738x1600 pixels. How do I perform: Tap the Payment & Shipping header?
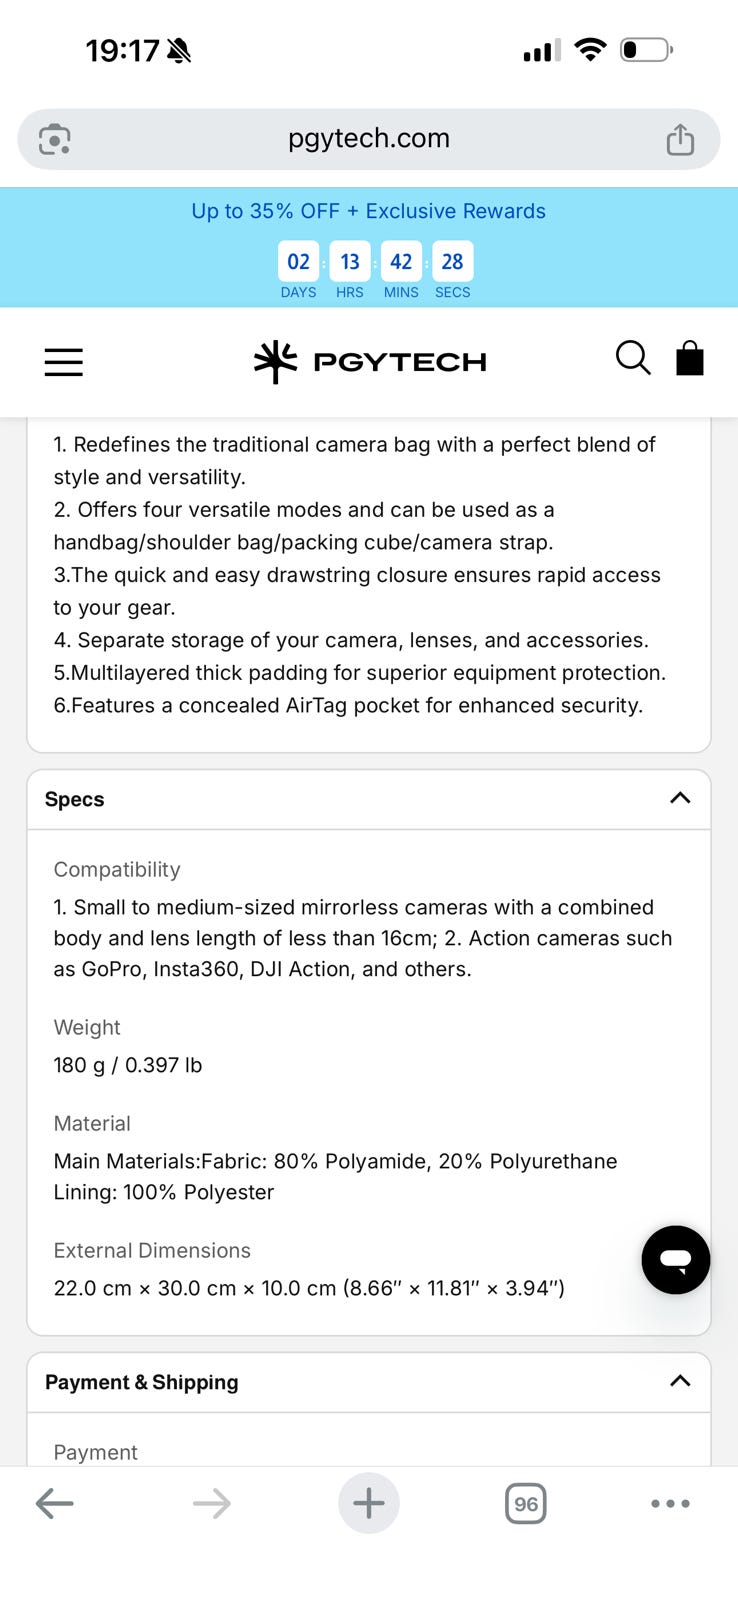point(369,1382)
